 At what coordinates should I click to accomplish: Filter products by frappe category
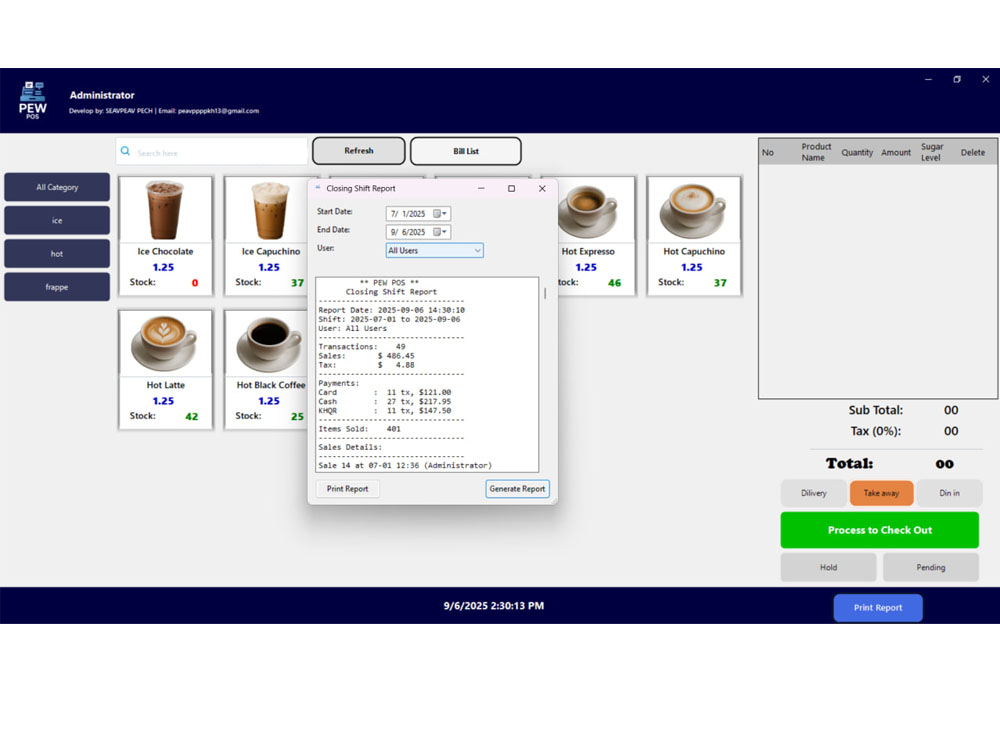(x=57, y=287)
